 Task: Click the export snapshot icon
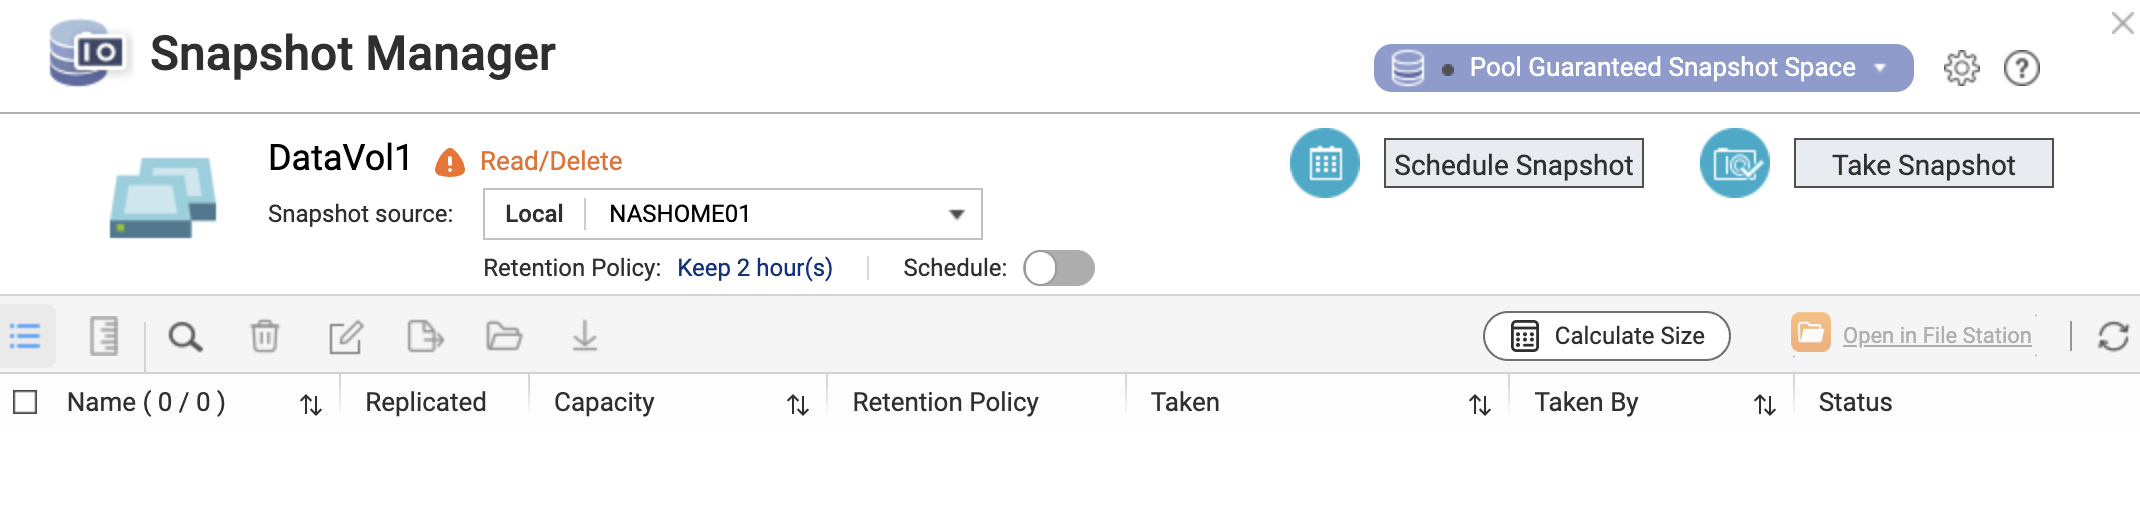[425, 336]
